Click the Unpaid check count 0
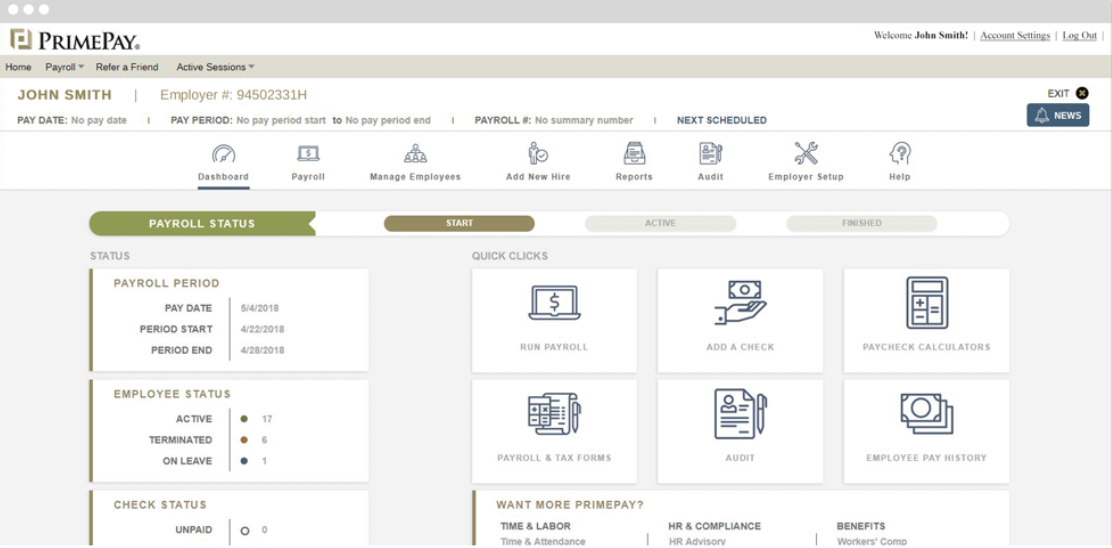 click(x=265, y=530)
